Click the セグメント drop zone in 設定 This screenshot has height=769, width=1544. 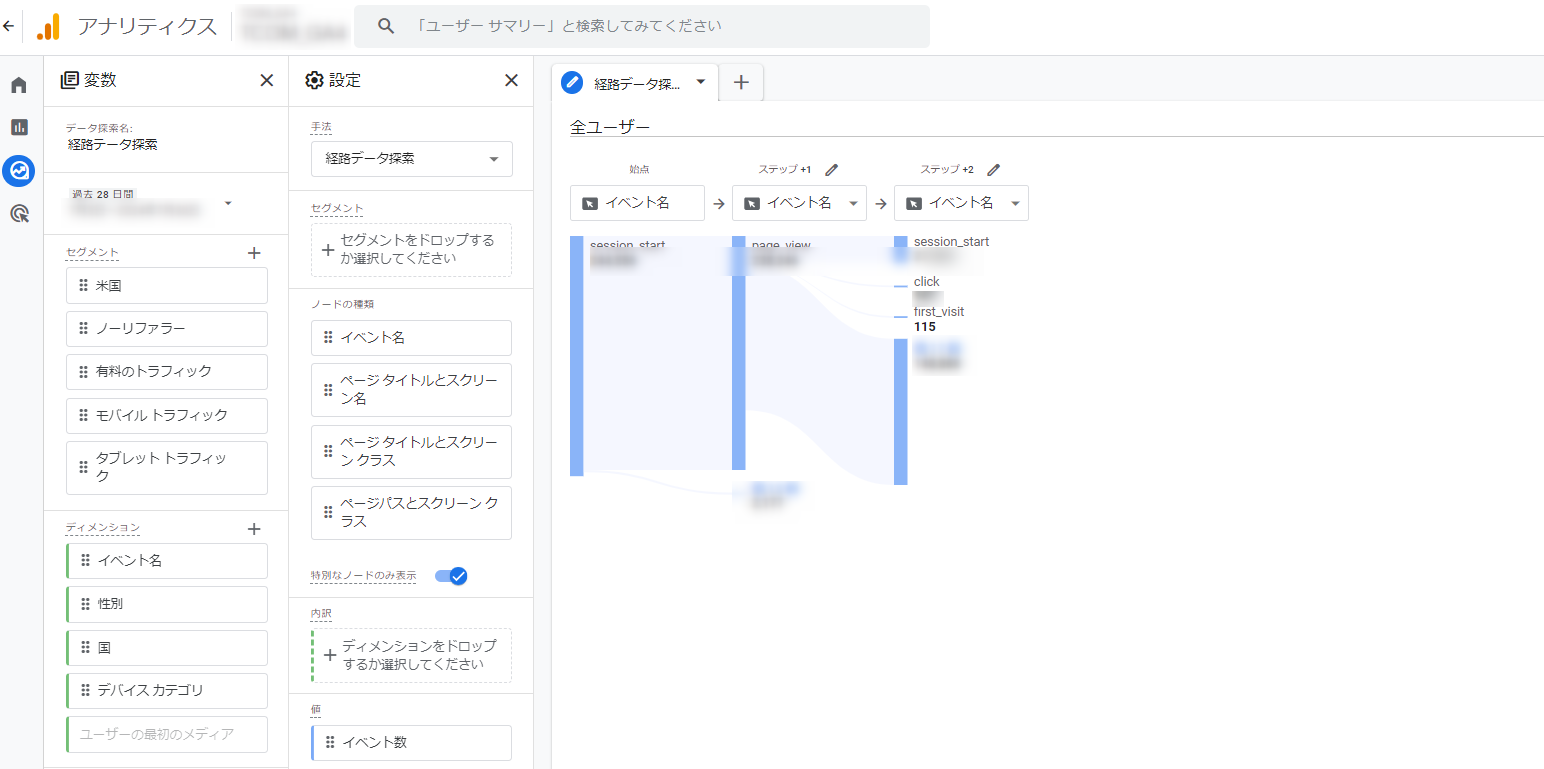(411, 250)
